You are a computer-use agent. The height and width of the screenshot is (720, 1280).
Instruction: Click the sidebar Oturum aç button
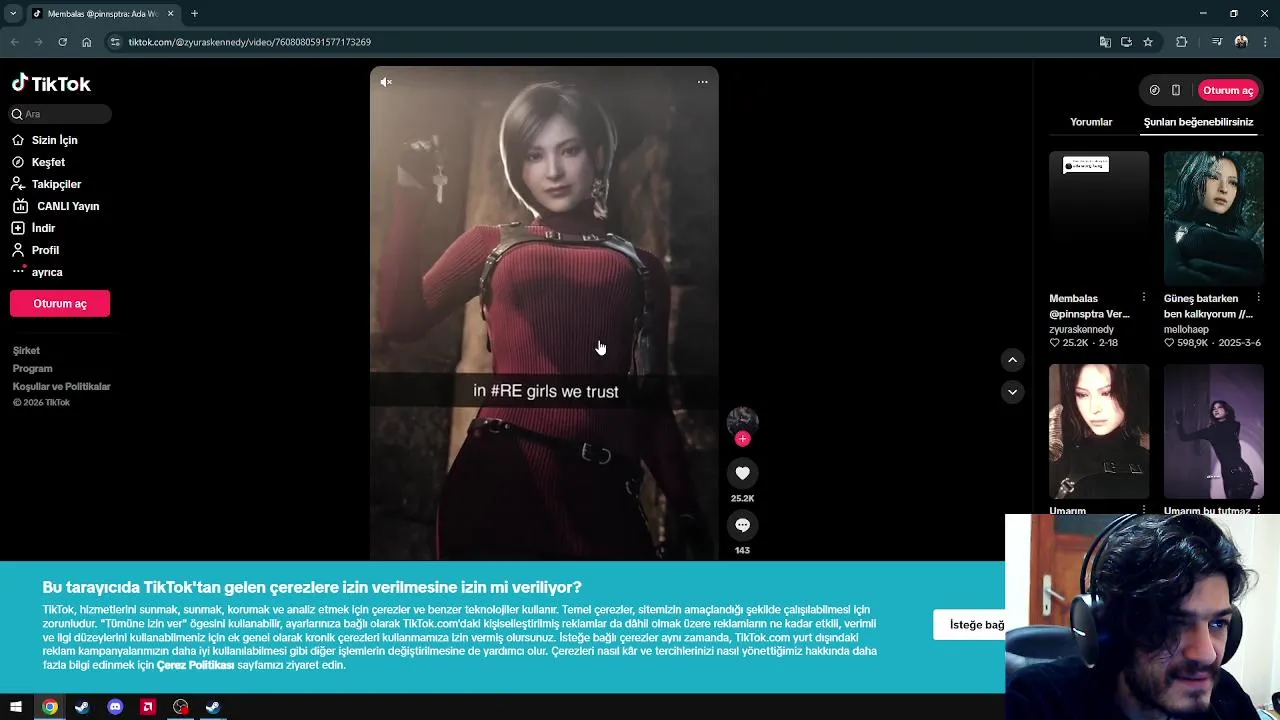[60, 303]
